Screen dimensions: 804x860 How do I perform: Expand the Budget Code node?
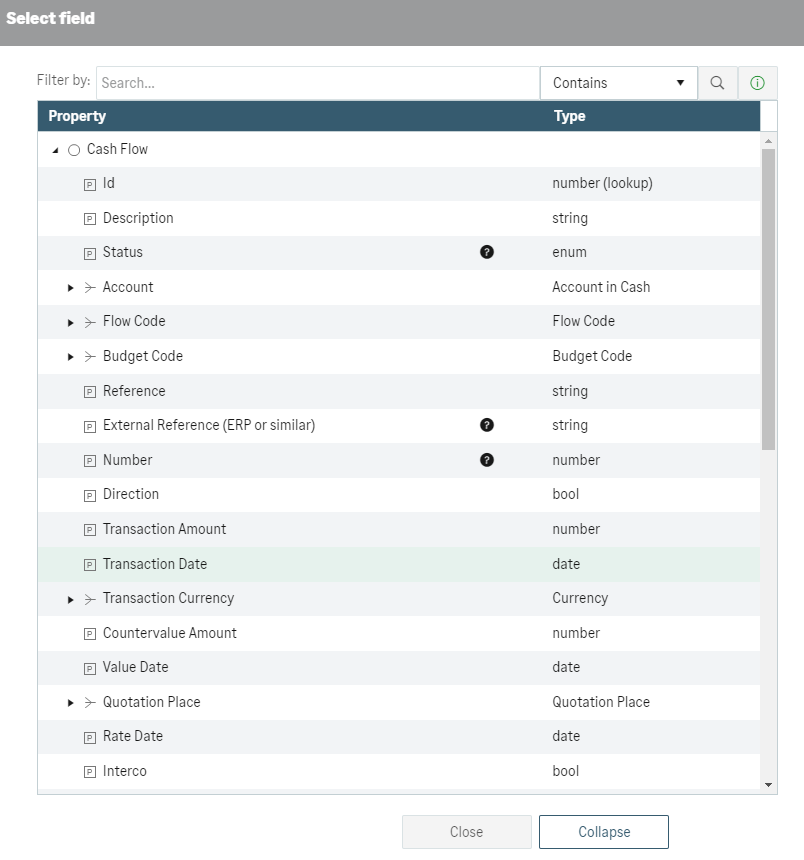pyautogui.click(x=70, y=357)
